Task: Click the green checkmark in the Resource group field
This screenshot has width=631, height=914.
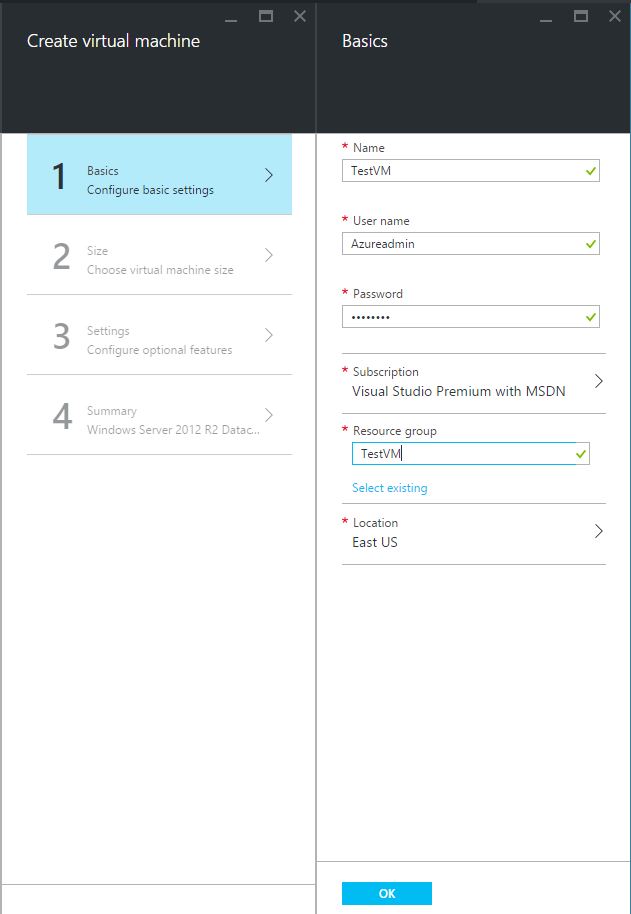Action: [x=580, y=454]
